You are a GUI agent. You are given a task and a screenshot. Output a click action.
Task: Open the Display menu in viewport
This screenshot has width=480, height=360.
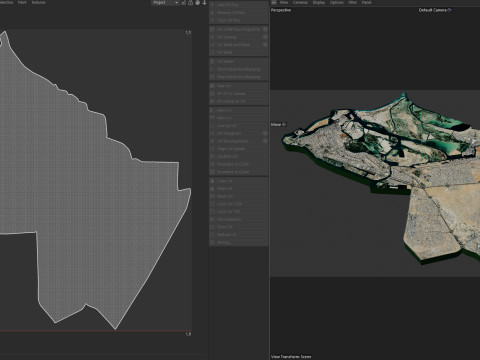tap(319, 2)
